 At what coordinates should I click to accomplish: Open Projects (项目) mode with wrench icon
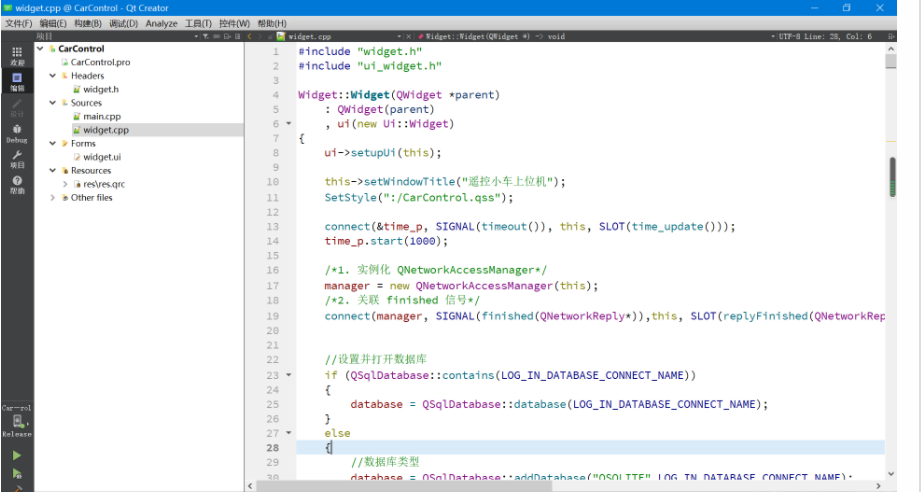pyautogui.click(x=17, y=159)
